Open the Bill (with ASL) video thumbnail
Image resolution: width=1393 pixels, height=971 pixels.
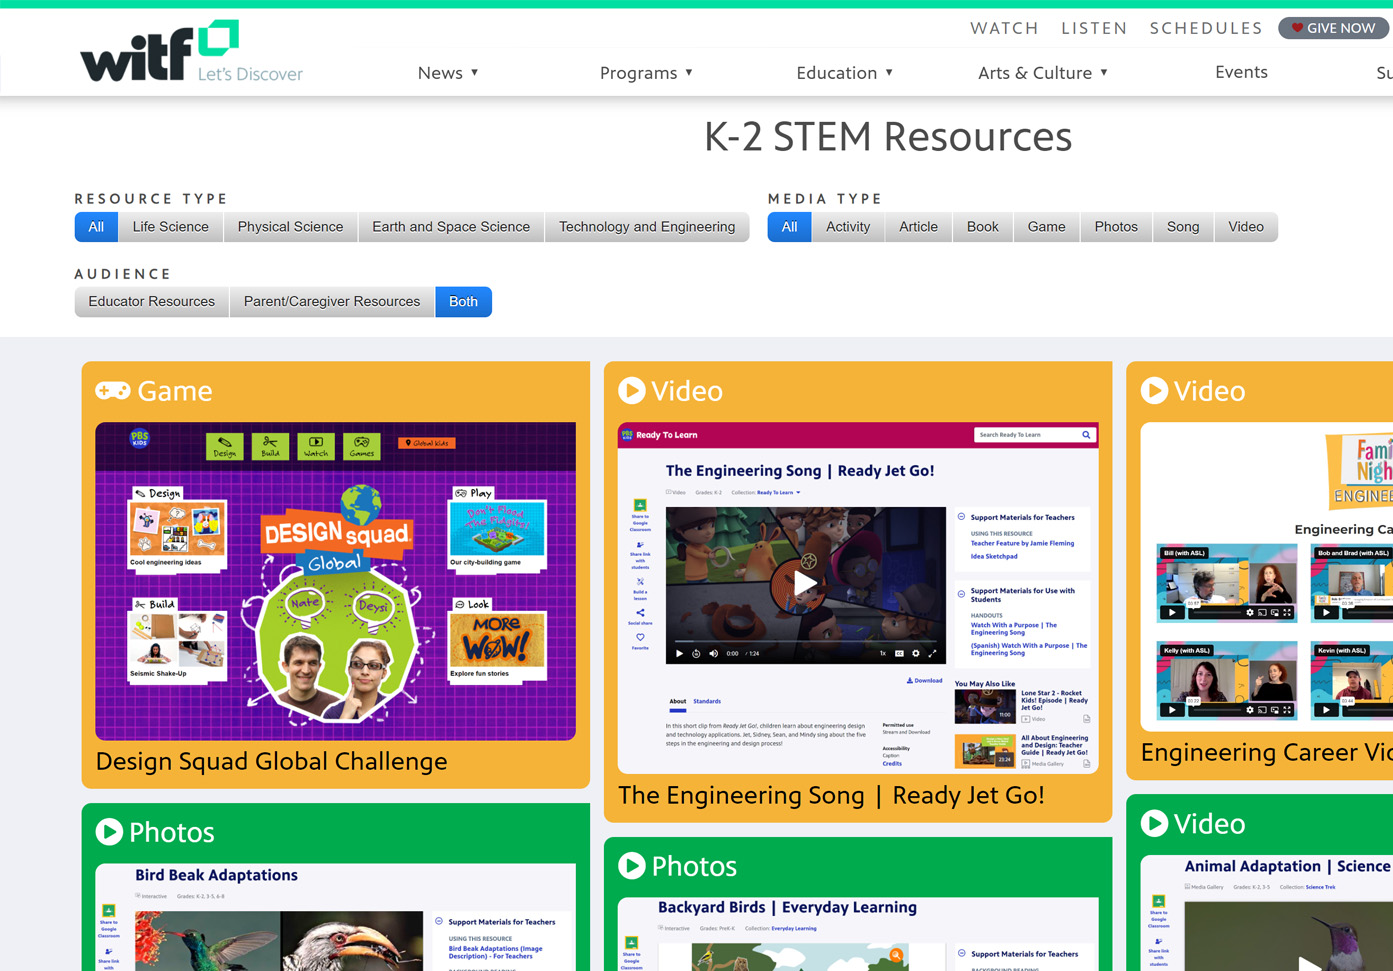[x=1227, y=583]
